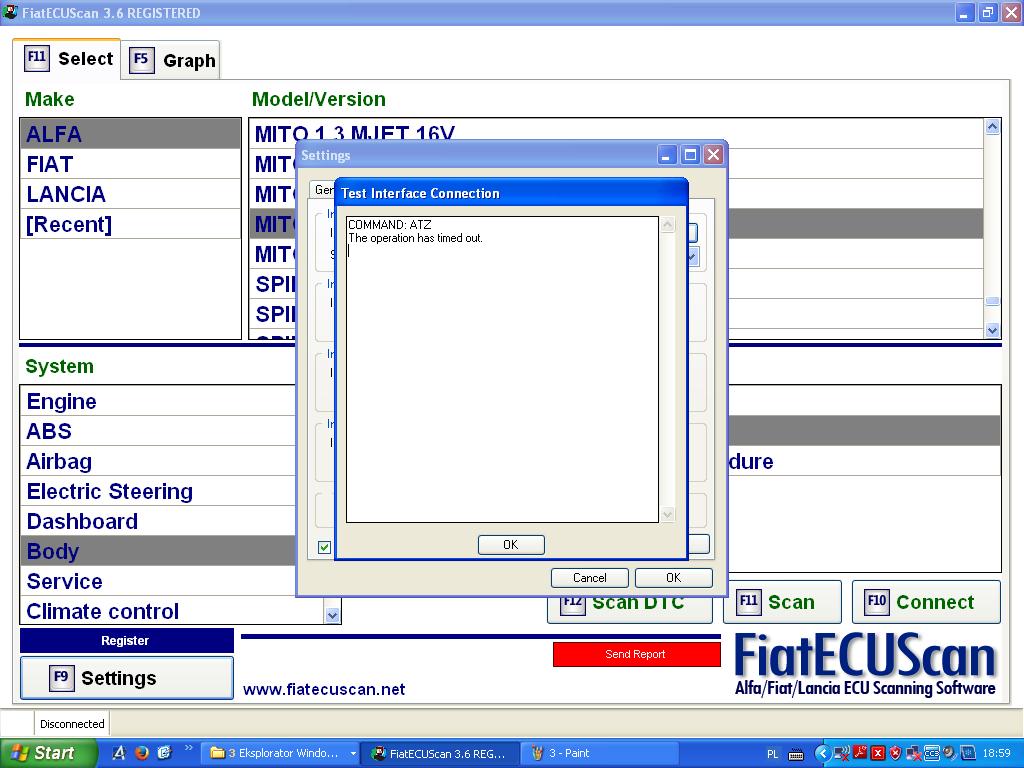Click the Scan button
Screen dimensions: 1024x768
[x=782, y=601]
